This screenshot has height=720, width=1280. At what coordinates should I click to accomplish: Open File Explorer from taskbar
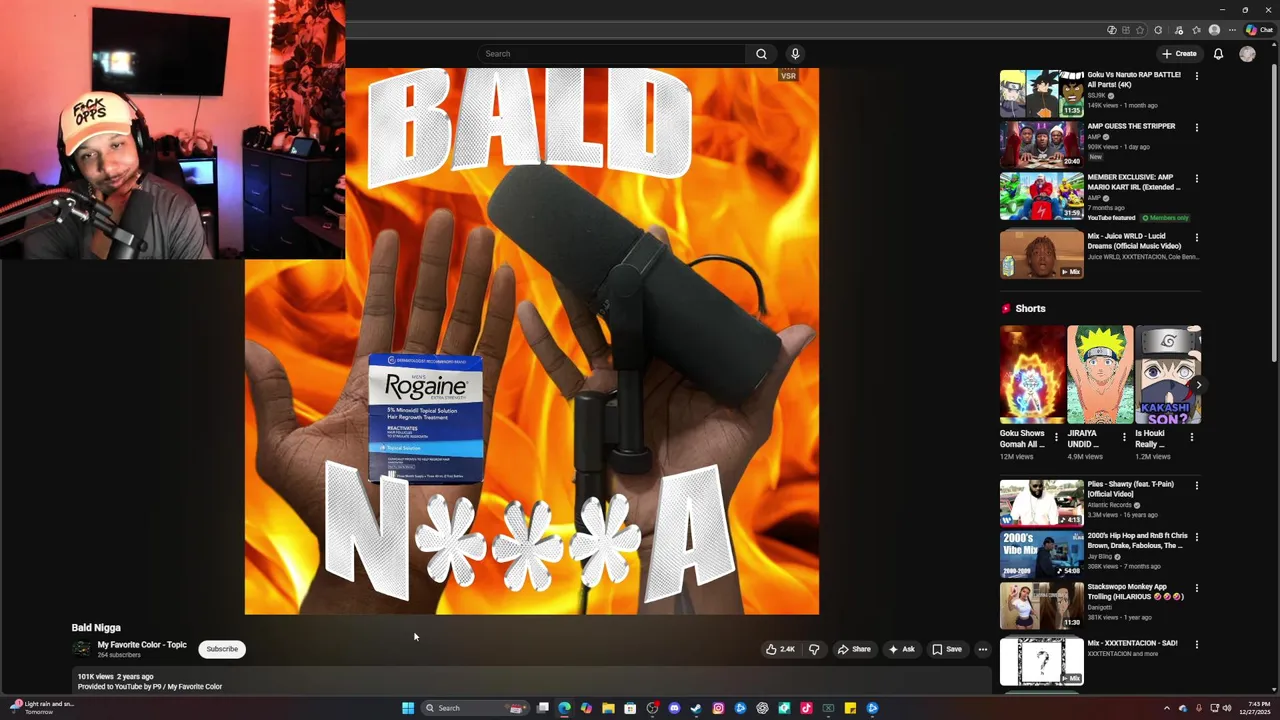608,708
